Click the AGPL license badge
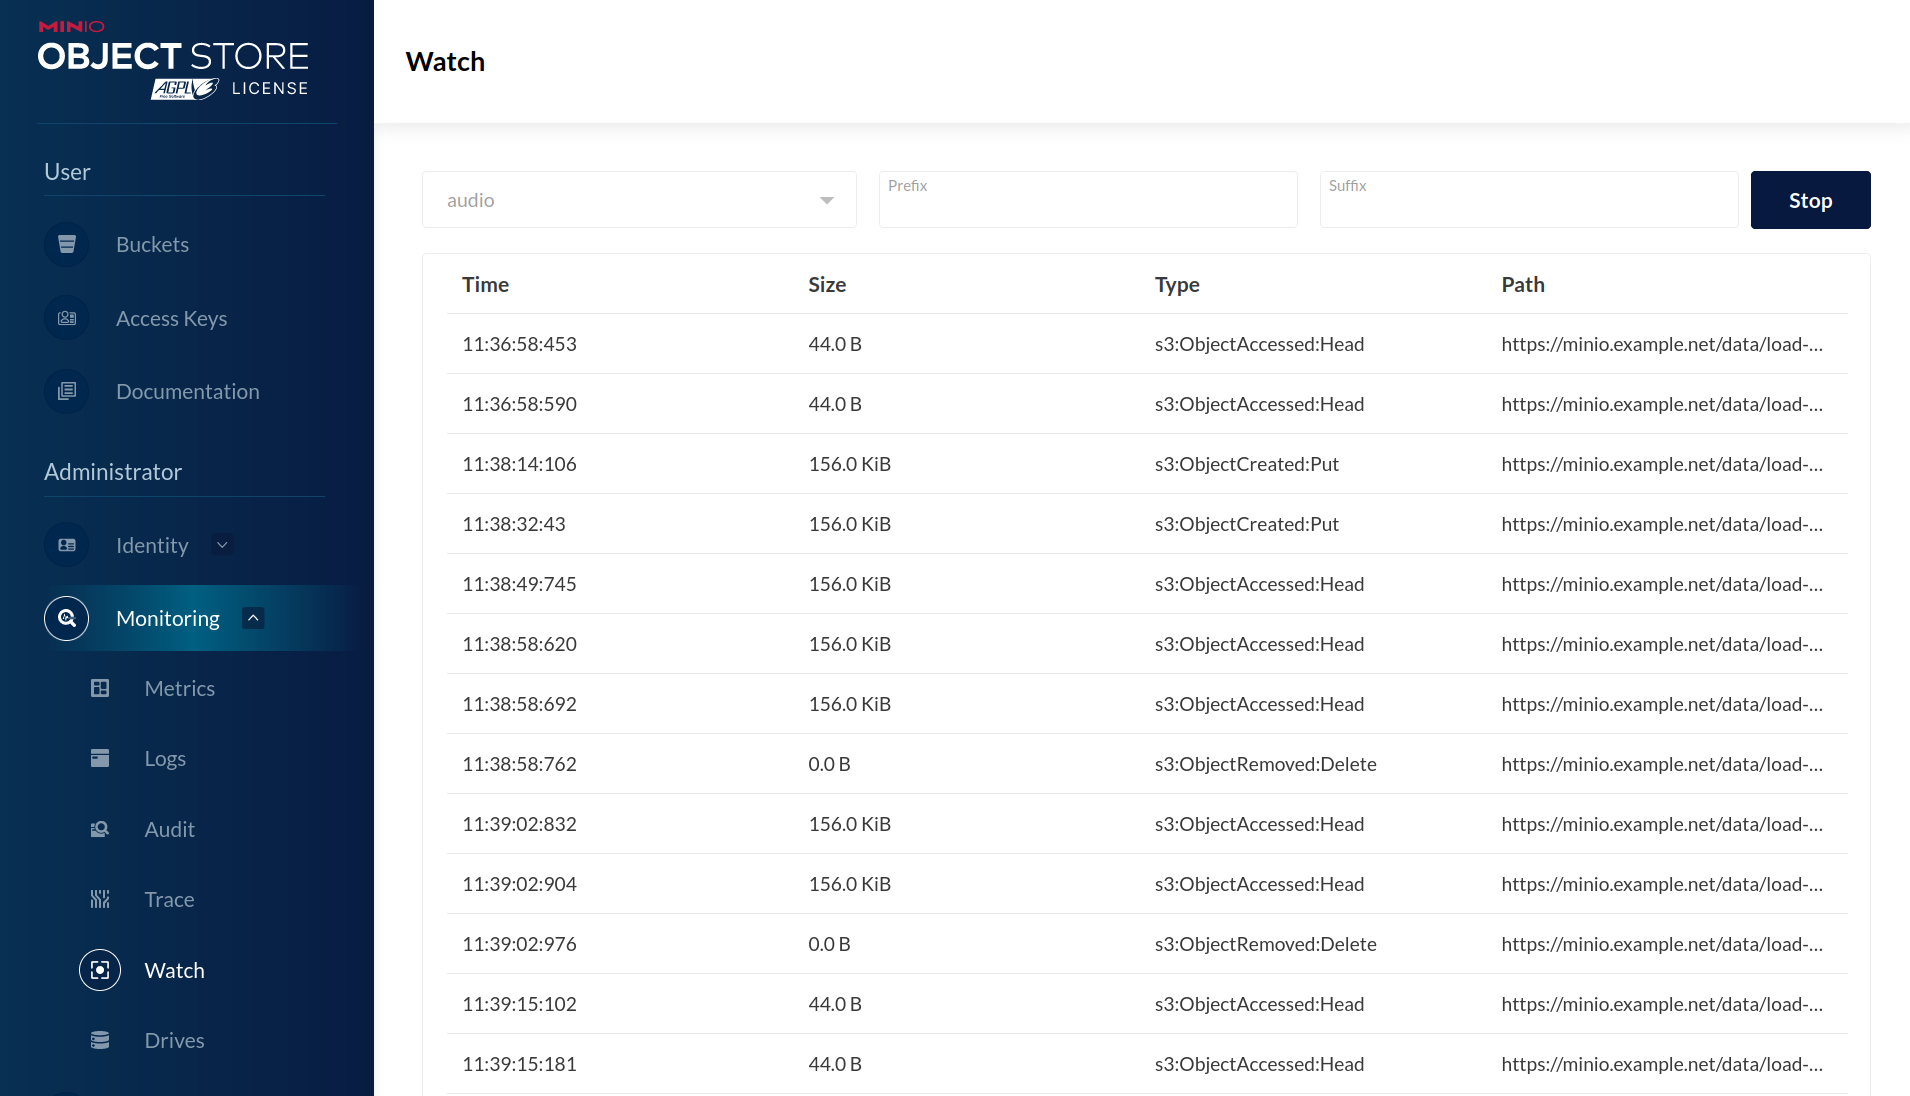Screen dimensions: 1910x1096 pyautogui.click(x=185, y=89)
